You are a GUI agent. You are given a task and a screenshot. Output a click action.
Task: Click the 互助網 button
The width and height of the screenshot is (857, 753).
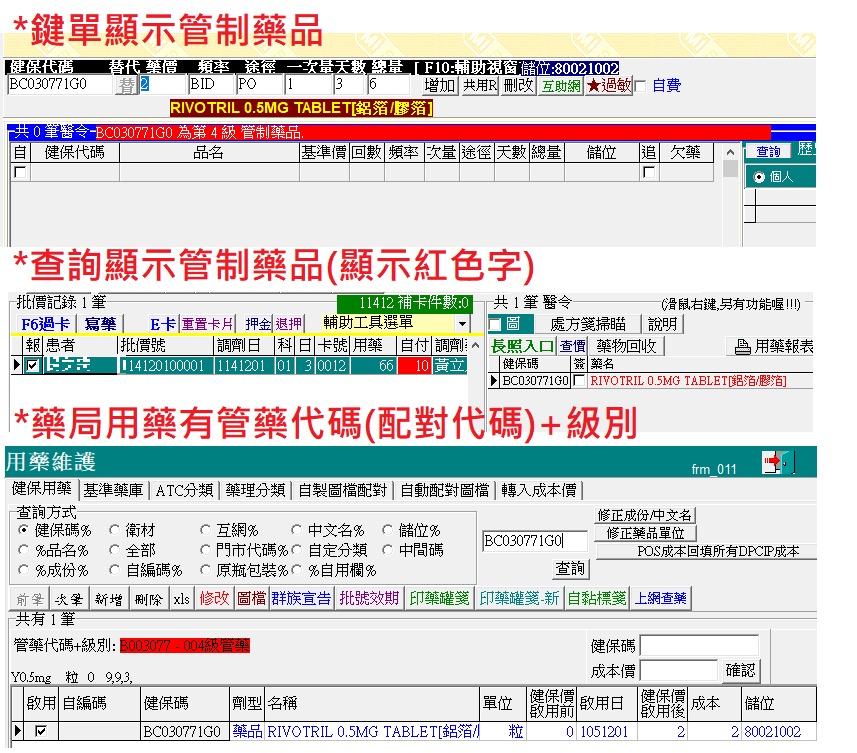point(561,86)
